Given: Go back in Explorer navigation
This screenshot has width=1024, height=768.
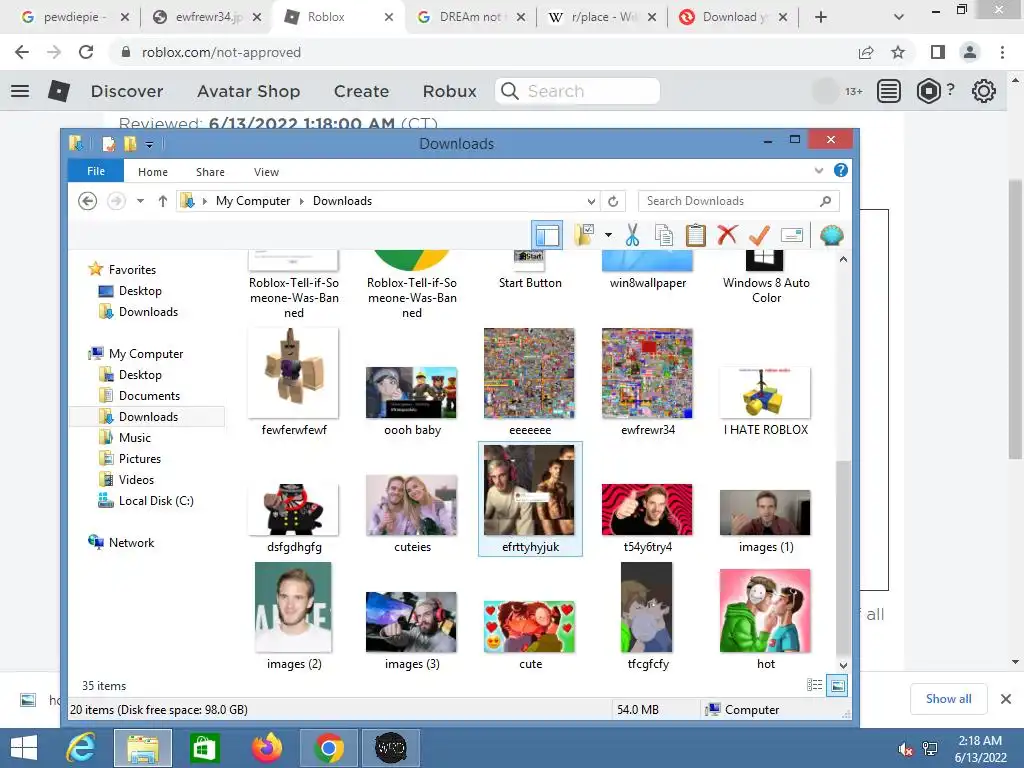Looking at the screenshot, I should pos(88,200).
